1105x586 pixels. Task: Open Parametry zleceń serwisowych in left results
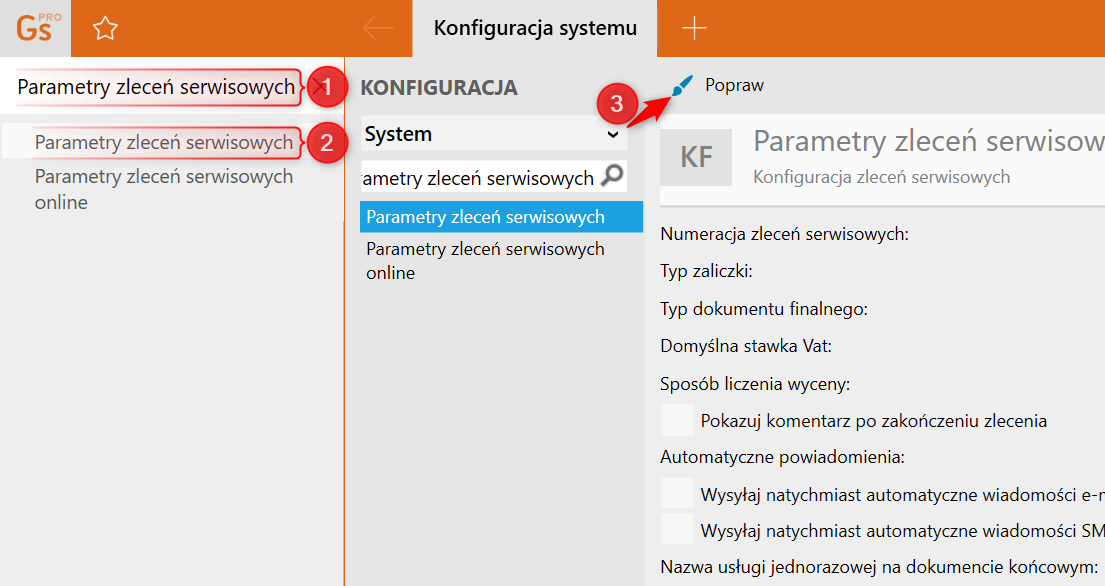click(163, 143)
